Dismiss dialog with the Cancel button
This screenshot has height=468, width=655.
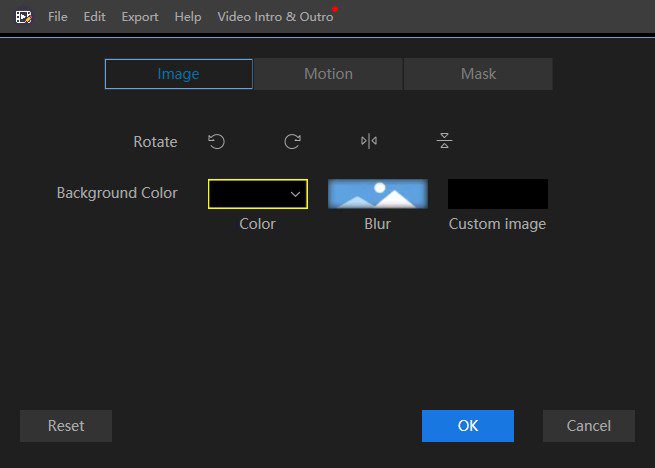(x=588, y=426)
